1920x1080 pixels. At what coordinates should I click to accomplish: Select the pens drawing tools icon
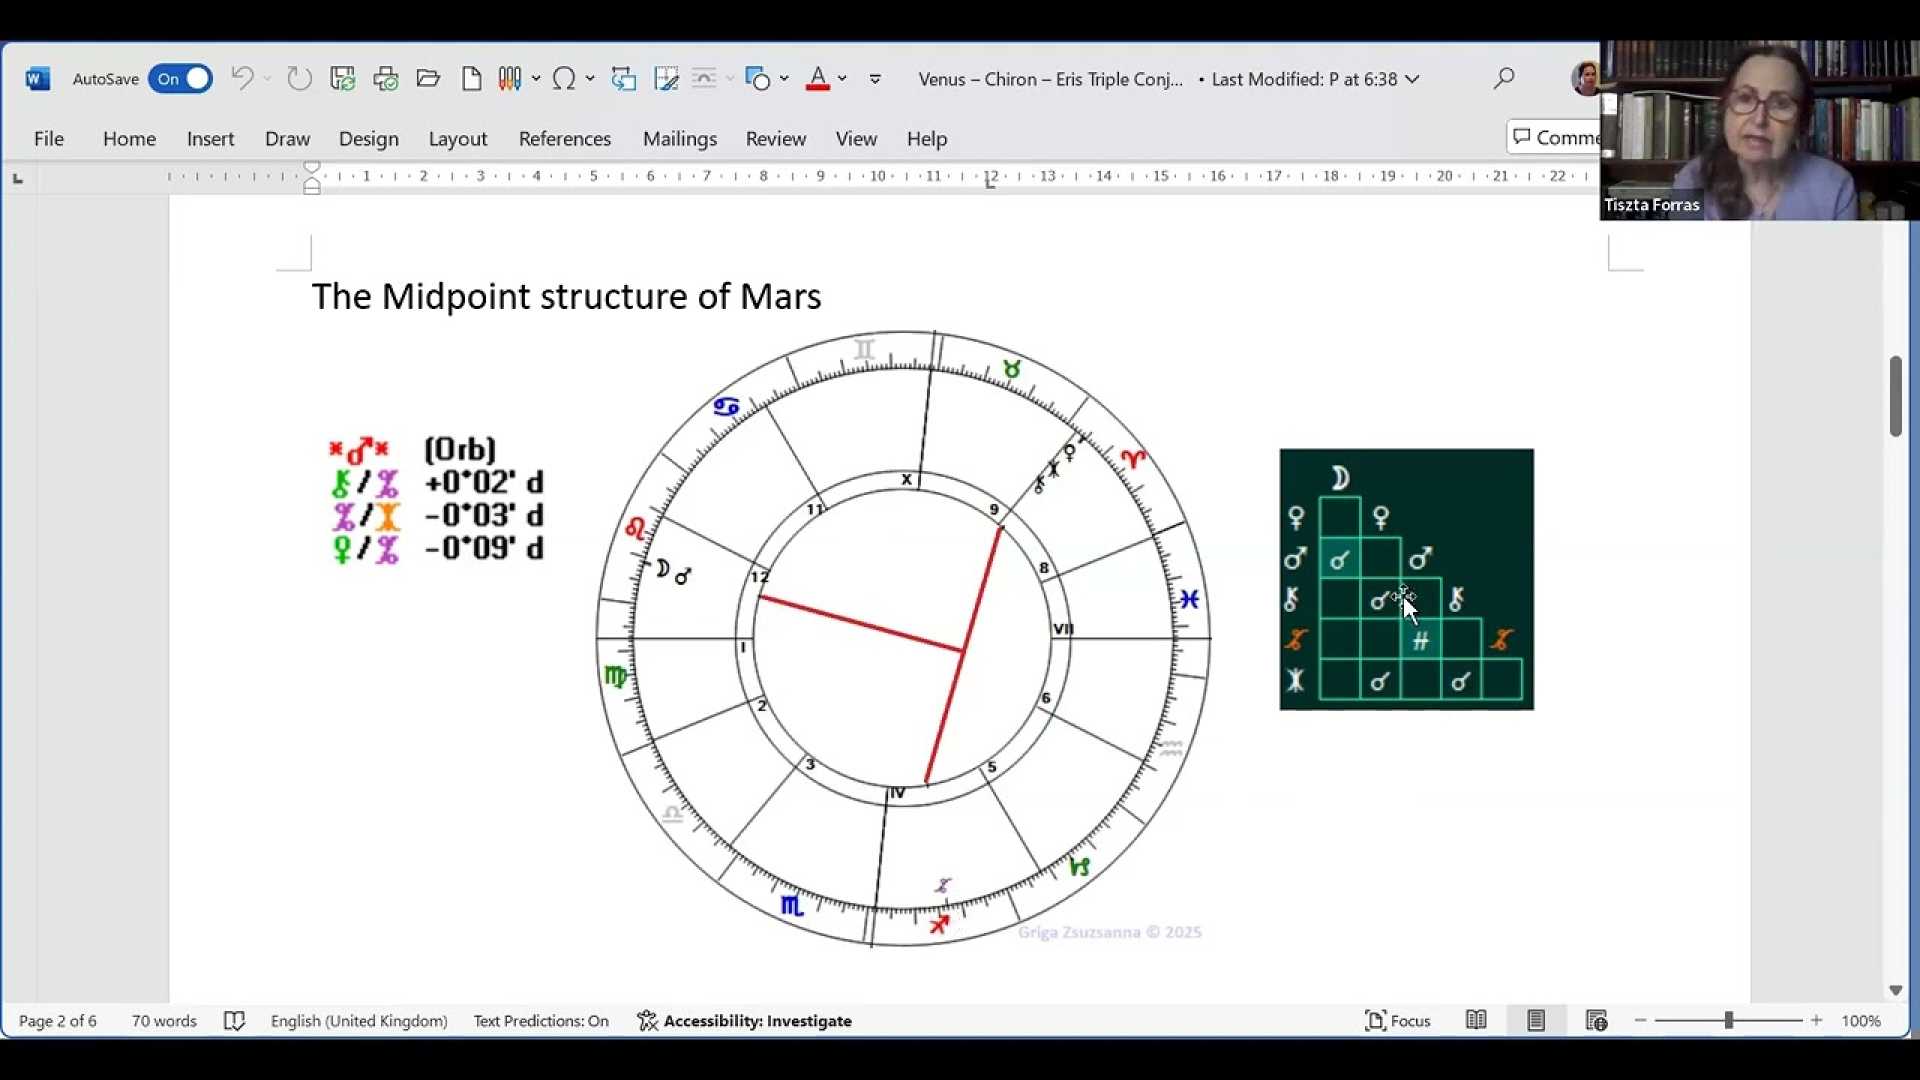(x=510, y=78)
